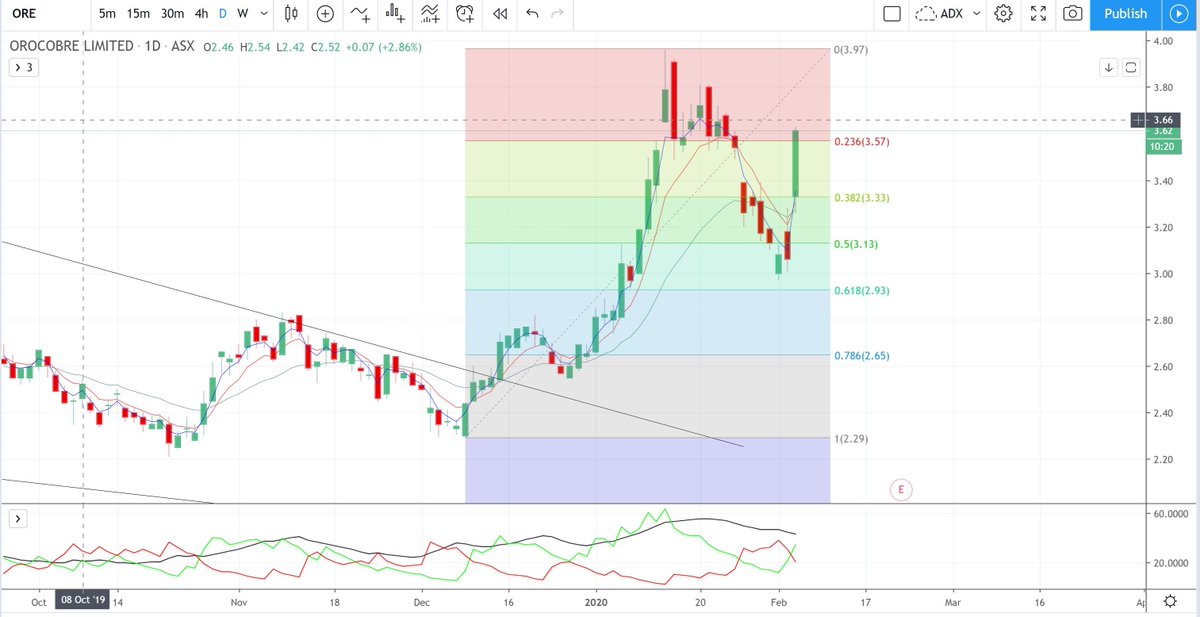Click the 3.62 current price tag
Viewport: 1200px width, 617px height.
1164,131
